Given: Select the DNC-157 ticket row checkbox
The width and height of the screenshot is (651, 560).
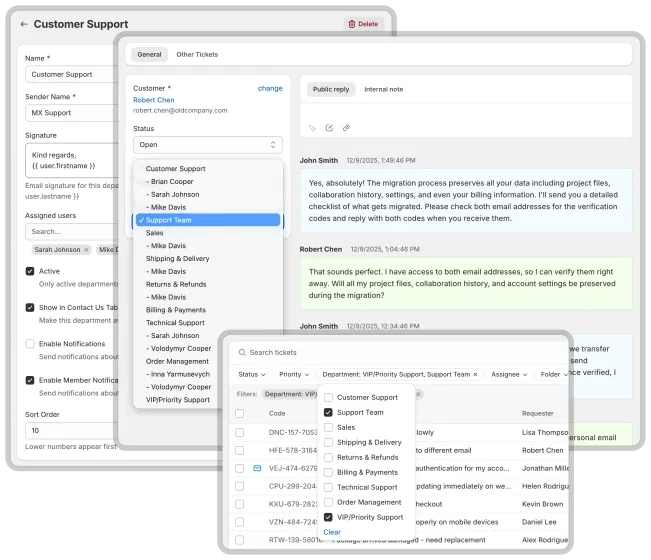Looking at the screenshot, I should click(240, 433).
